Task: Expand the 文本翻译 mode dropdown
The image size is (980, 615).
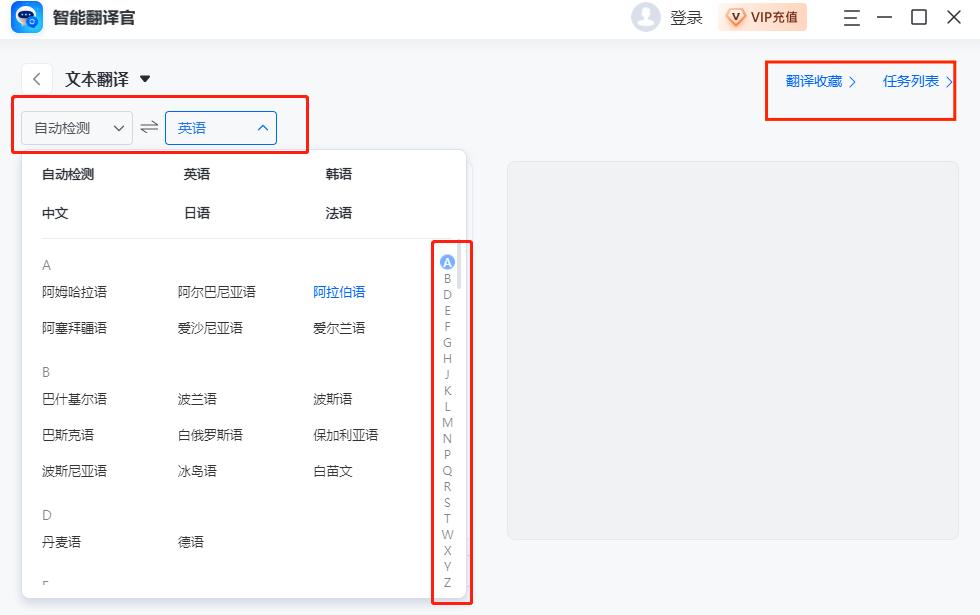Action: pyautogui.click(x=145, y=78)
